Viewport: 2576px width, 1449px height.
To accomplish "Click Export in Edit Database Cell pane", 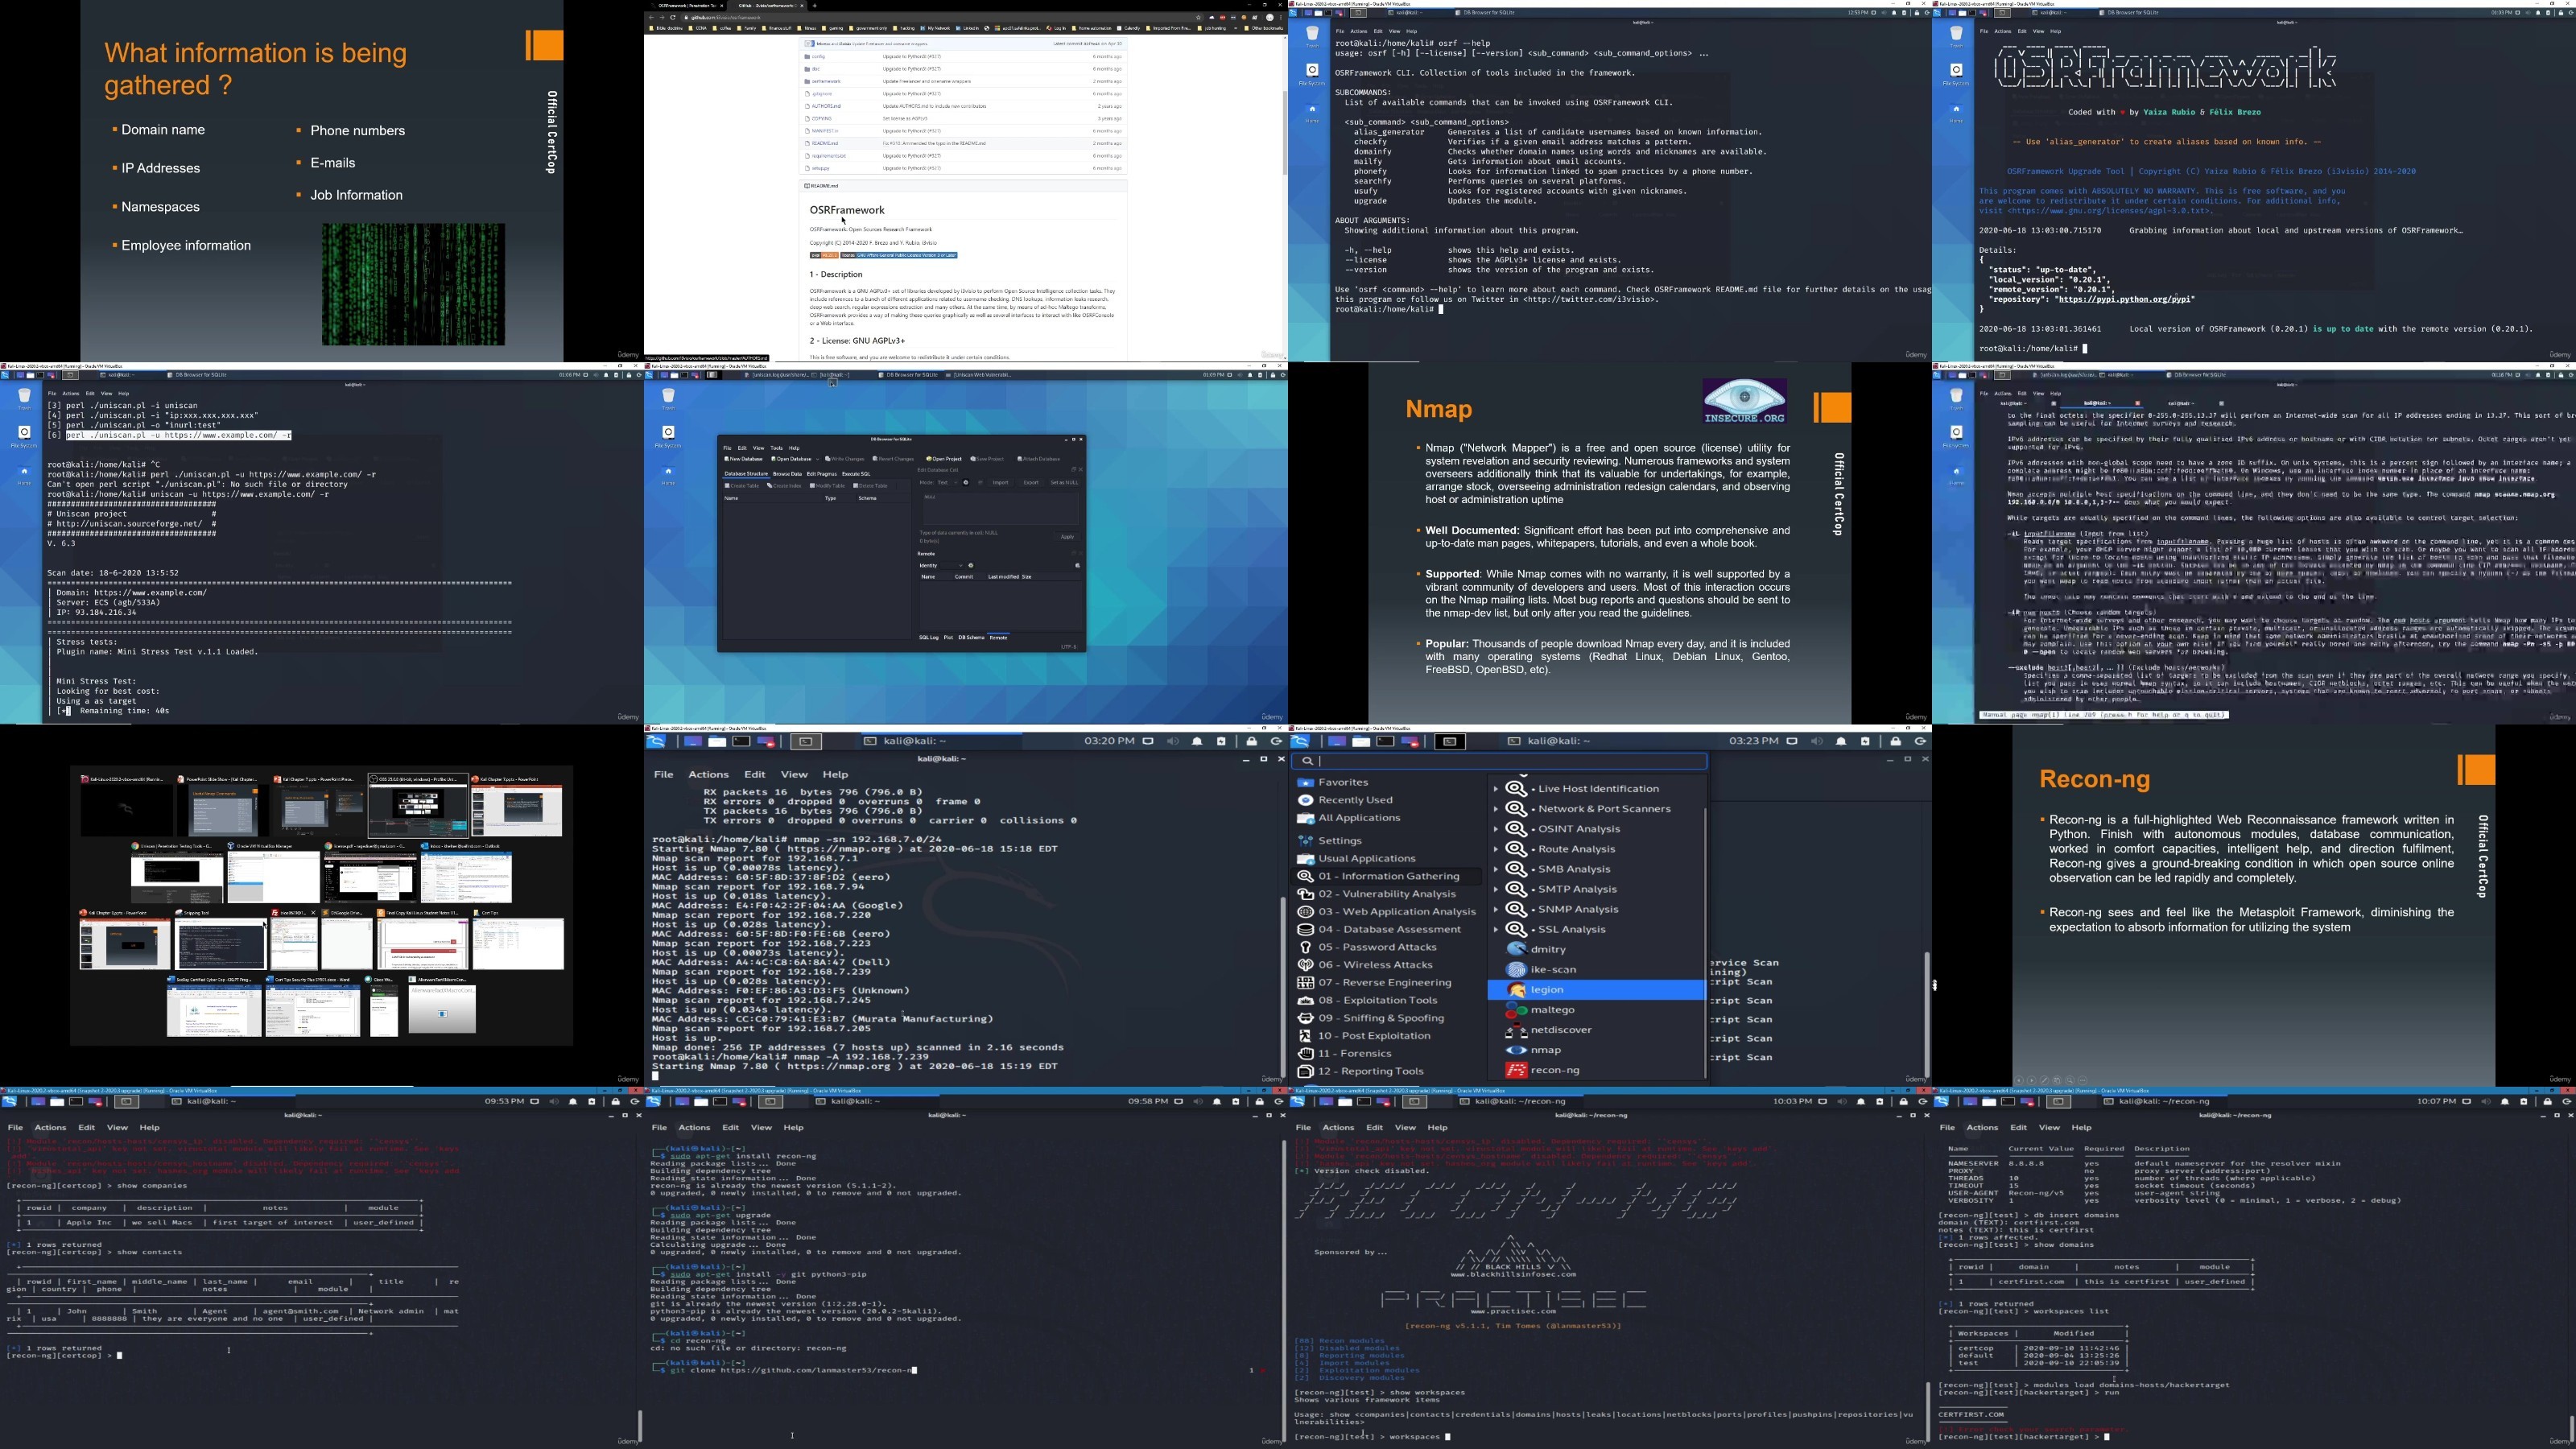I will (x=1031, y=483).
